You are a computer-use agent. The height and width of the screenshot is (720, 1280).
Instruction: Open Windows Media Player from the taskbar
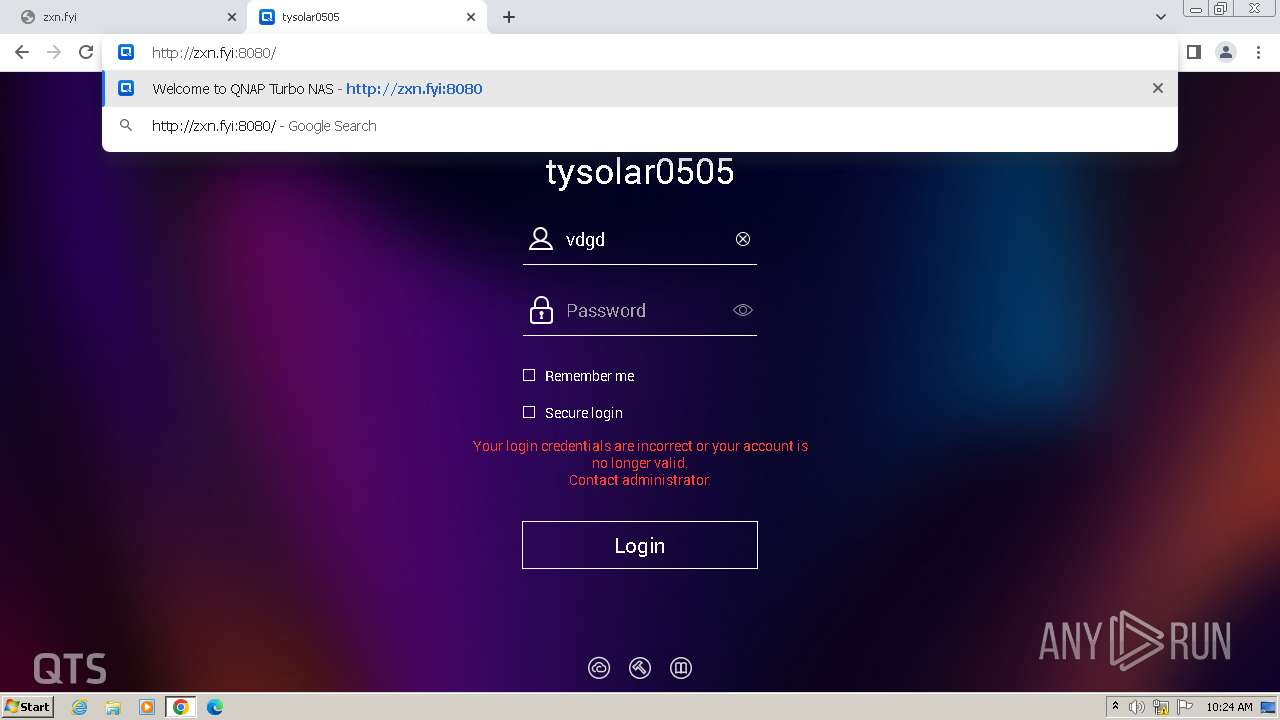point(147,707)
